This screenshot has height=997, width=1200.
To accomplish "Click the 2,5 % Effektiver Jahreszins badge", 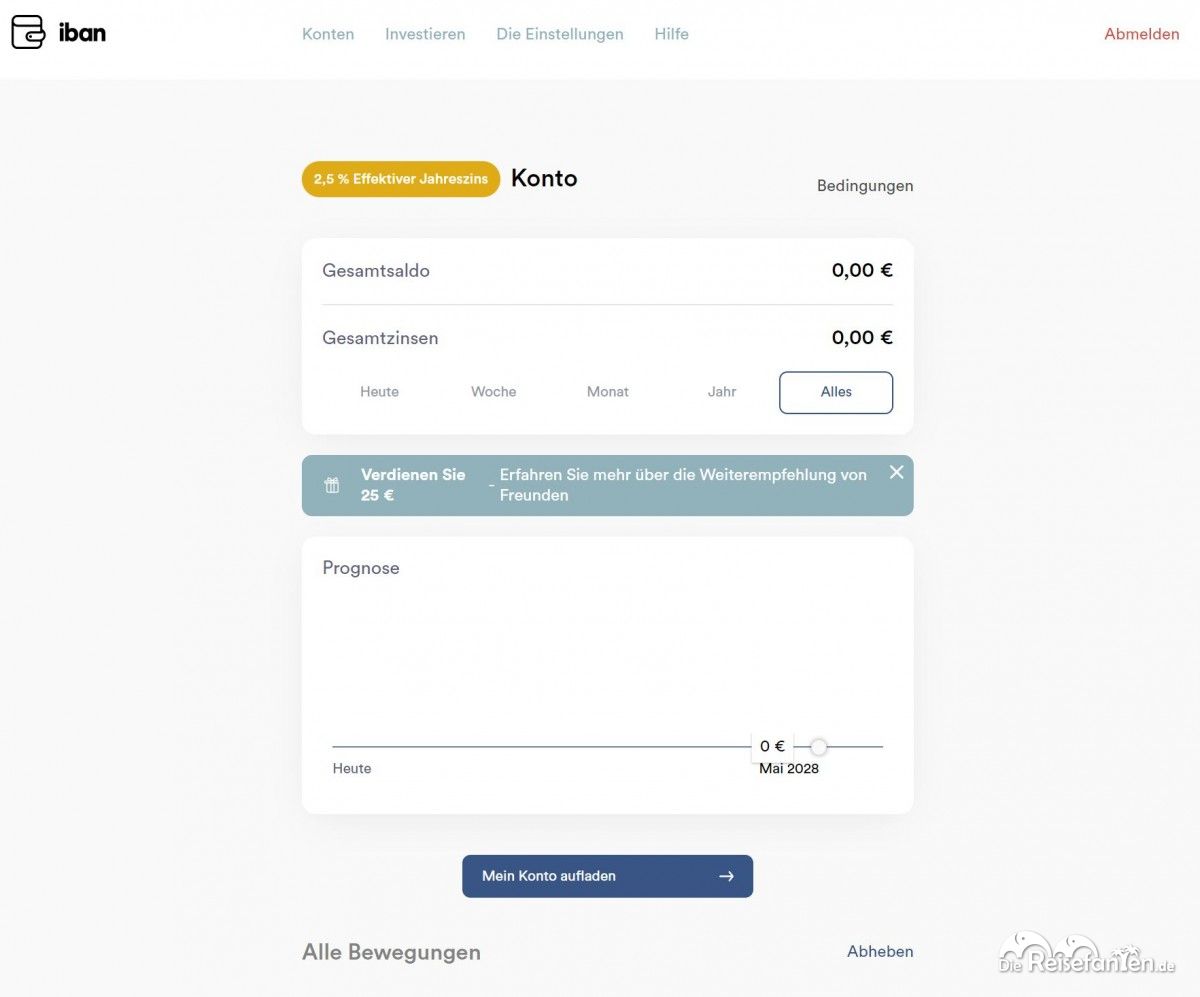I will [x=401, y=179].
